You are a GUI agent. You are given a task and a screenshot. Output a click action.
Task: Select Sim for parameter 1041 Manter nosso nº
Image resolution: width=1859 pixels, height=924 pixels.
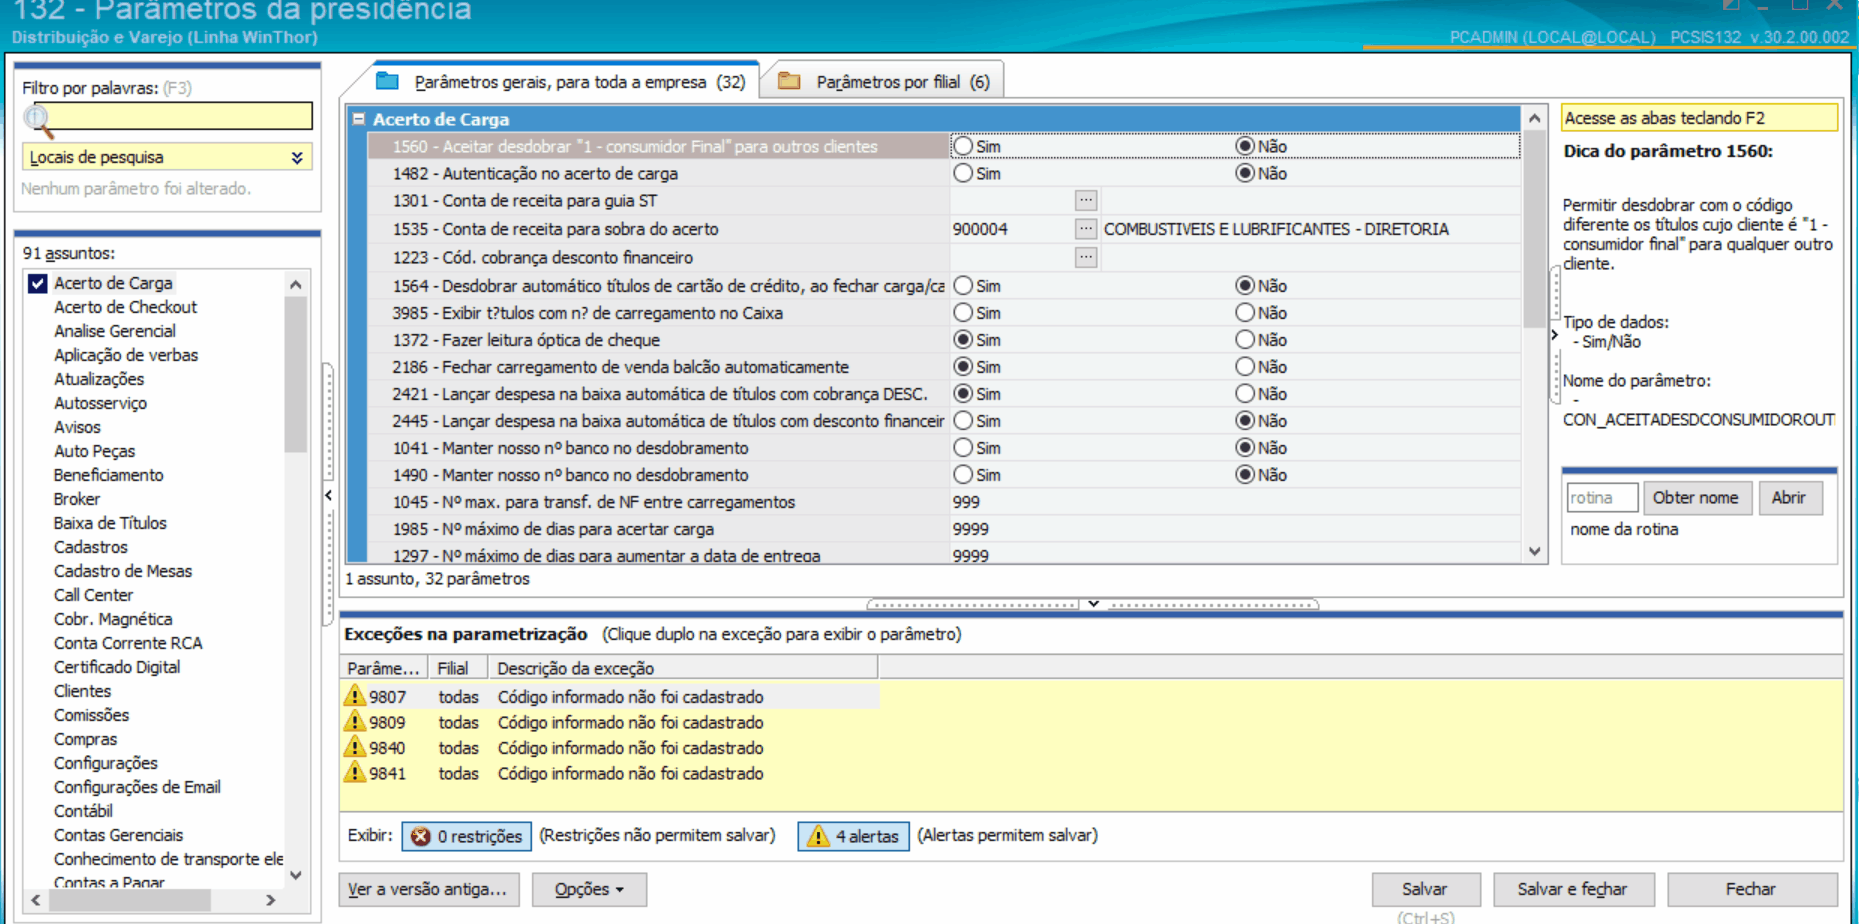(x=963, y=448)
